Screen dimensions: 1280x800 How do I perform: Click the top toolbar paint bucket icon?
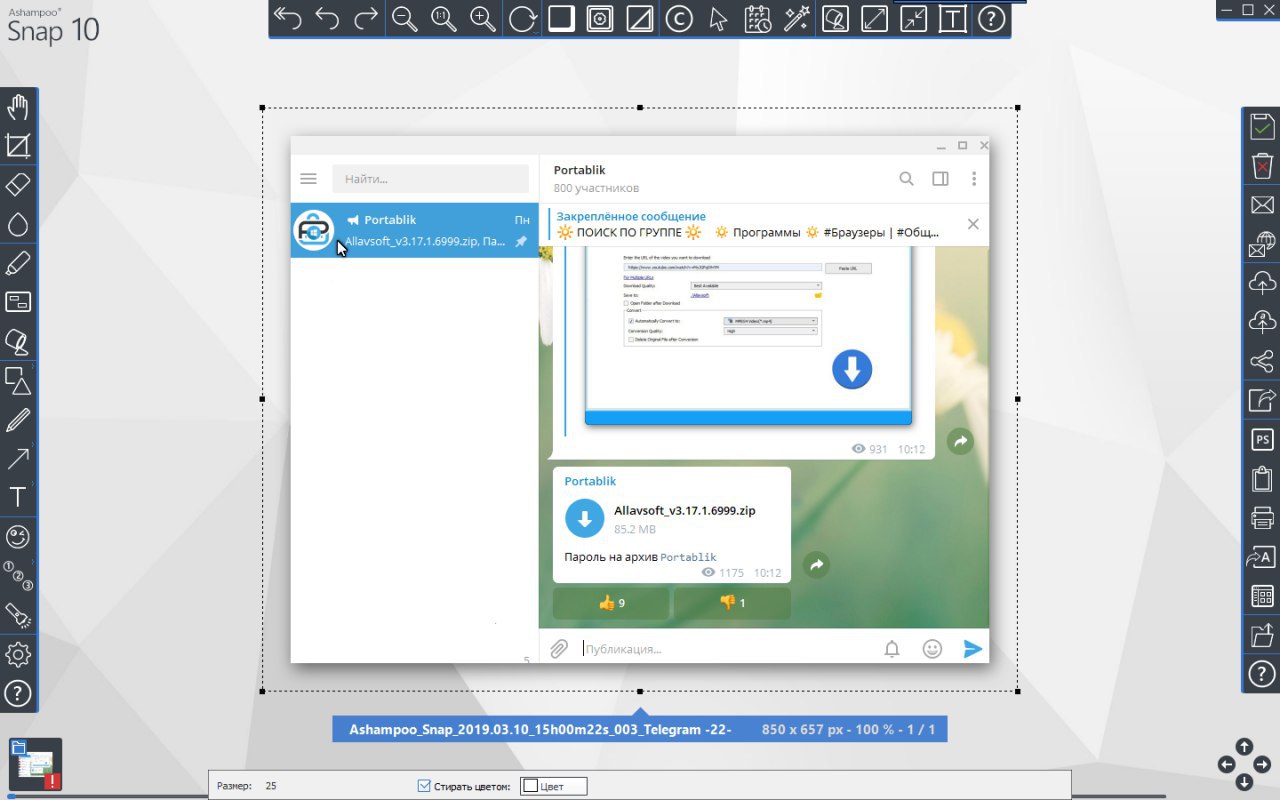(x=835, y=19)
